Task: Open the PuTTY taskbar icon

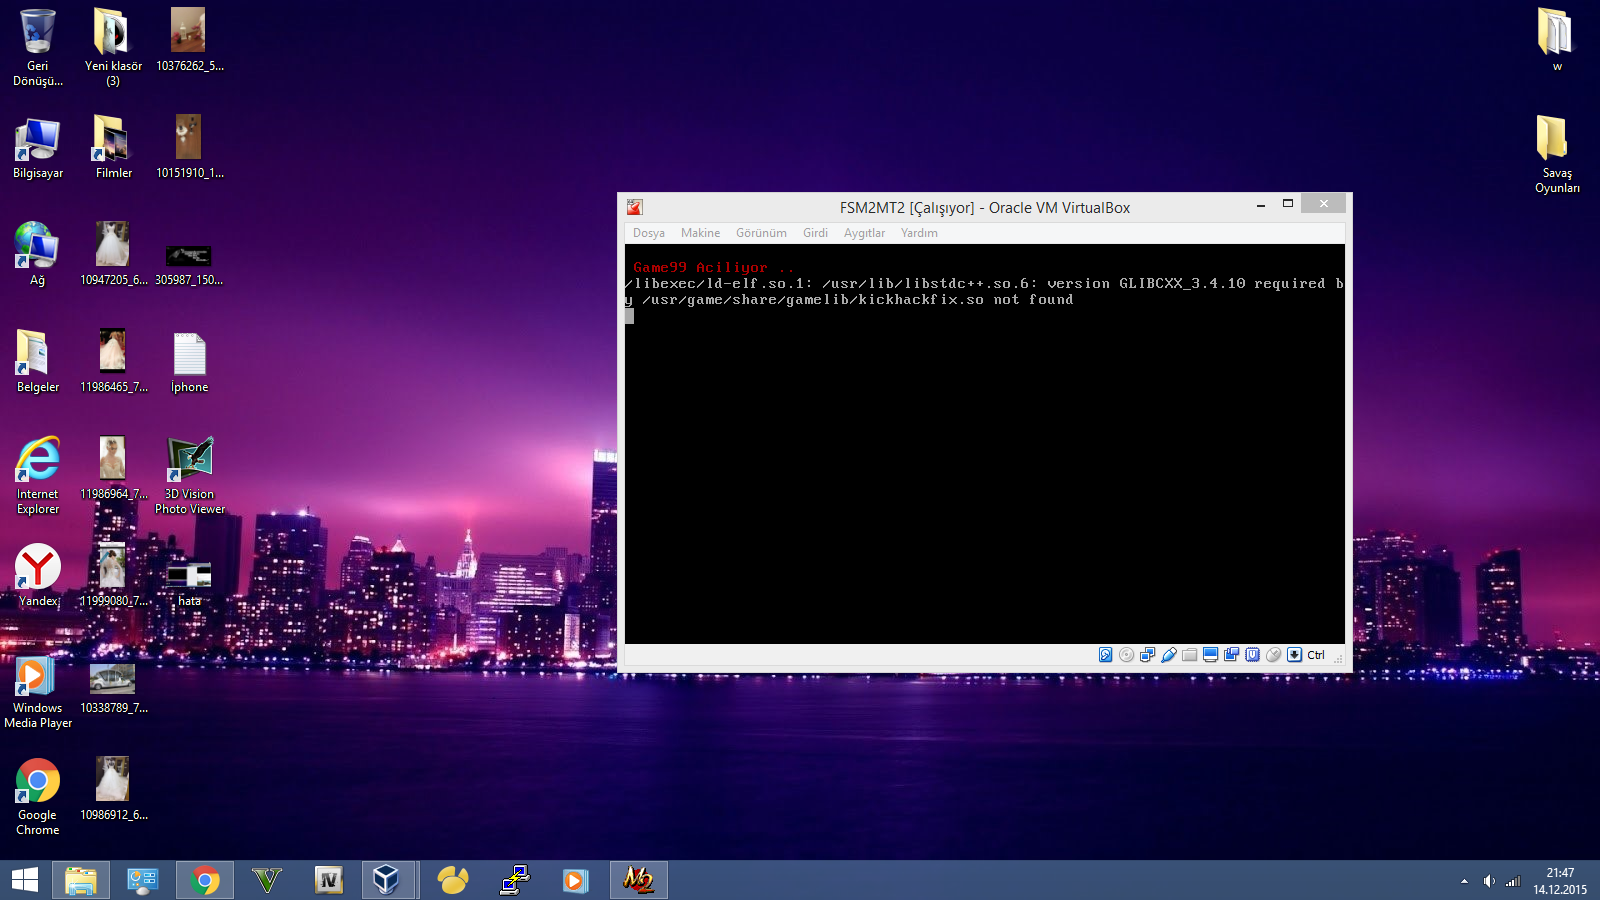Action: (x=515, y=880)
